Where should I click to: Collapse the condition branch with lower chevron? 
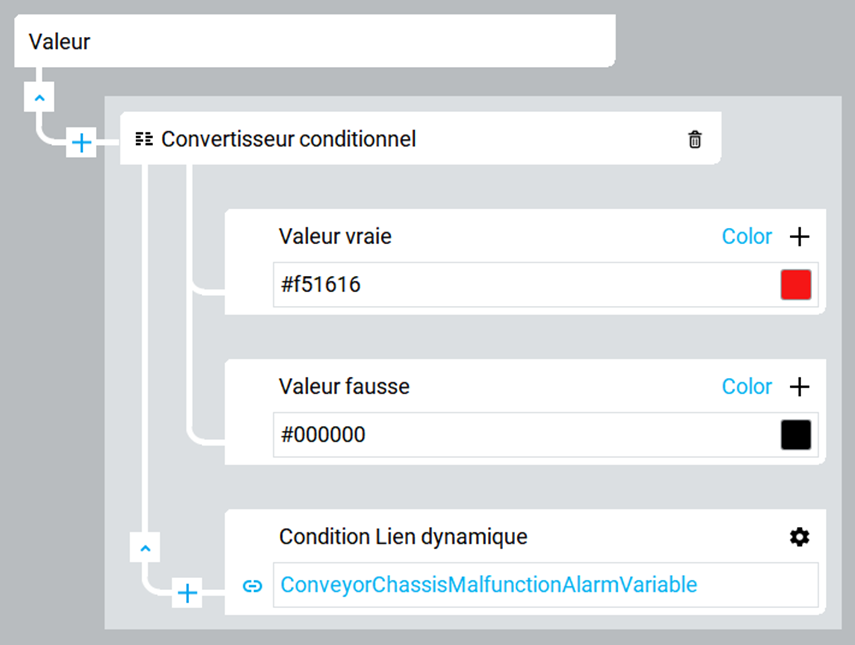pyautogui.click(x=145, y=548)
